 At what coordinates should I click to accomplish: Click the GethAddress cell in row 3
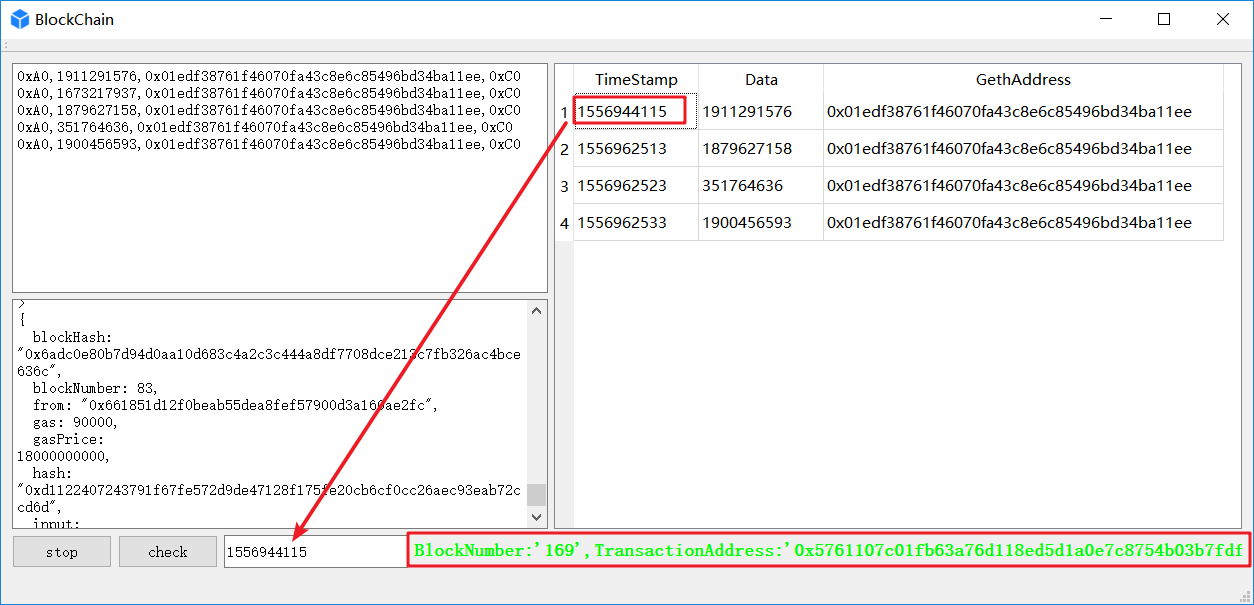[1023, 185]
